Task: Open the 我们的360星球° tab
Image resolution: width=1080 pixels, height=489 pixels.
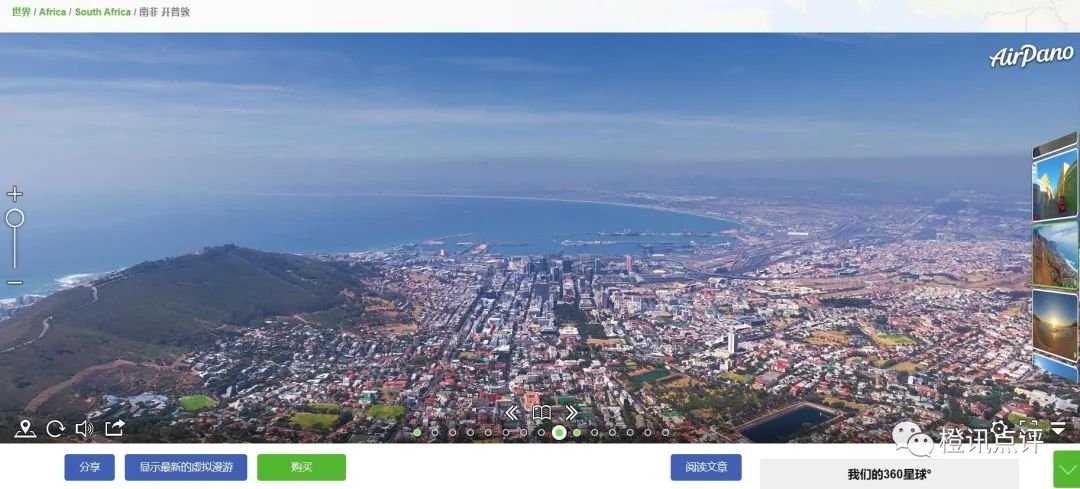Action: [x=889, y=474]
